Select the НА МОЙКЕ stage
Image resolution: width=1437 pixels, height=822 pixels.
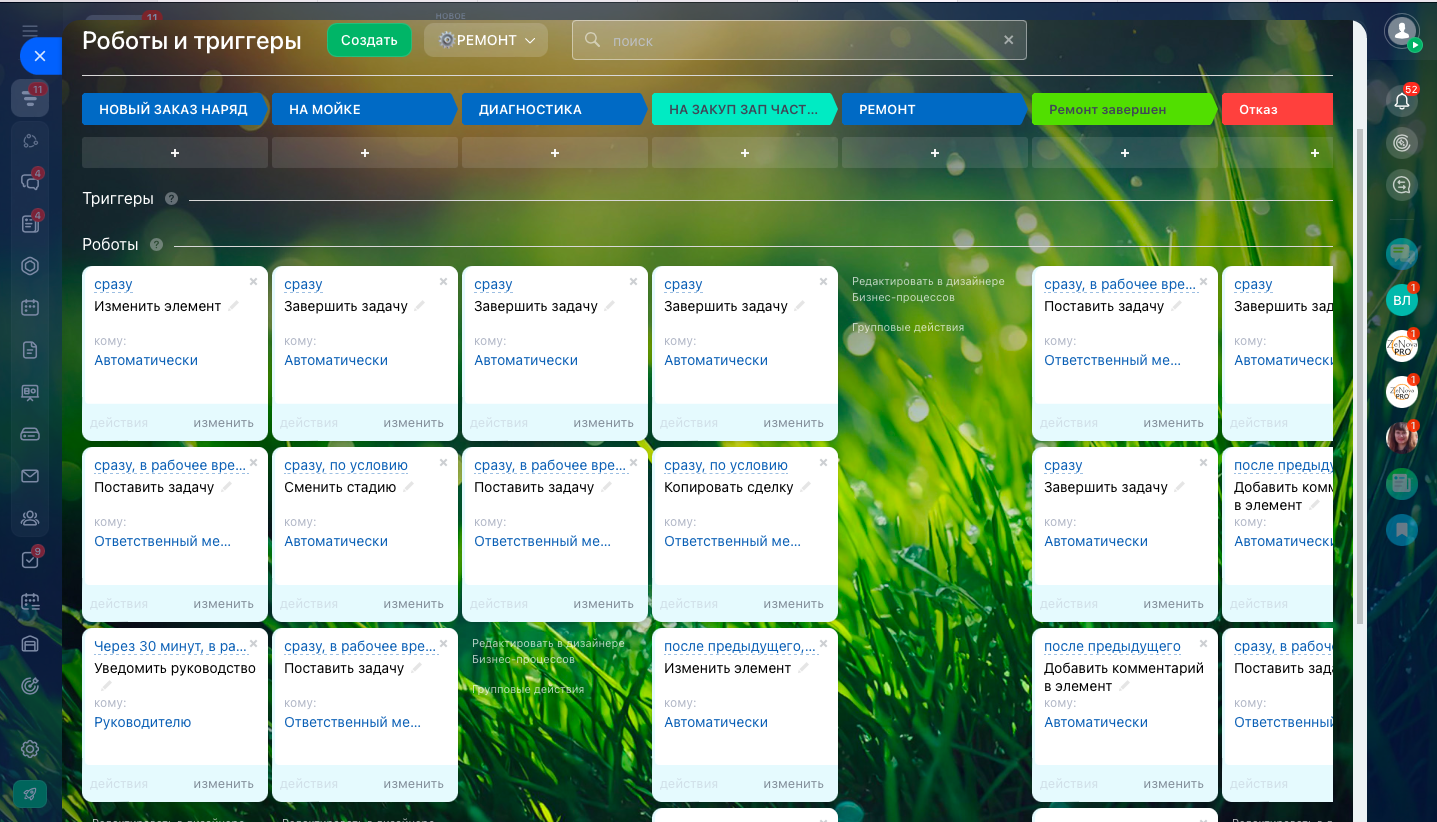[365, 109]
